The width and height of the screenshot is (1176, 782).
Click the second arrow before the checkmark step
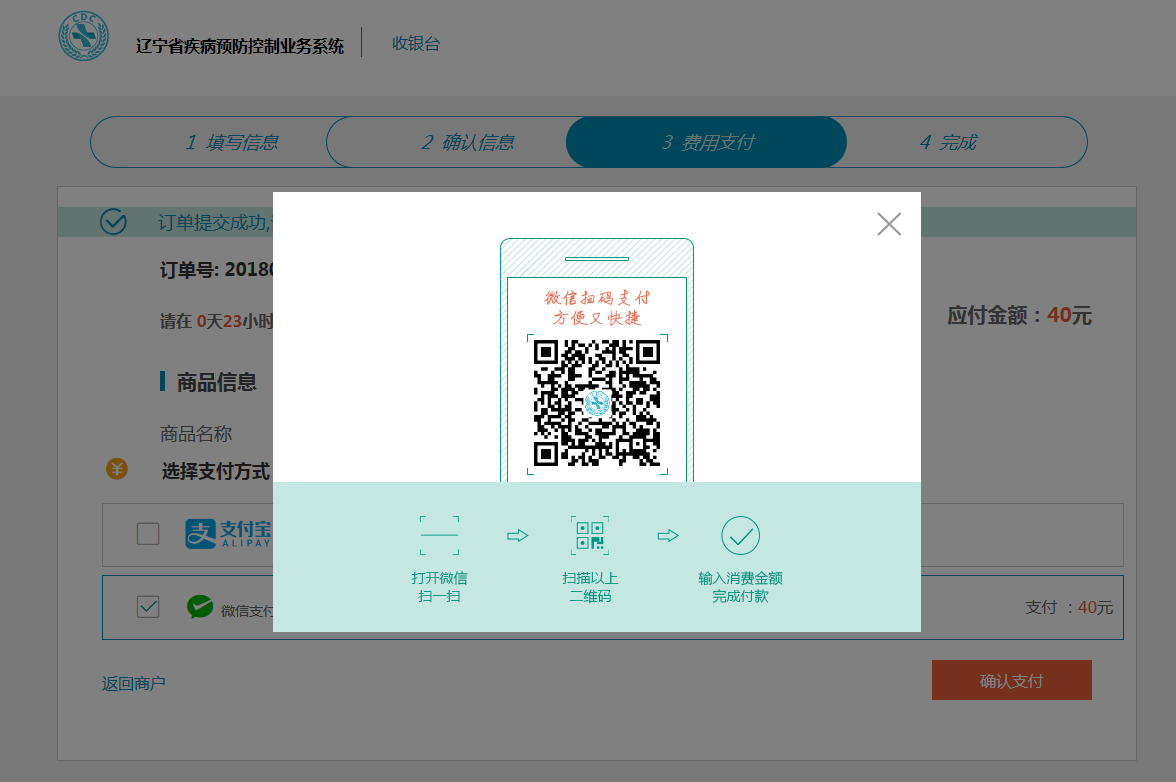click(x=667, y=536)
